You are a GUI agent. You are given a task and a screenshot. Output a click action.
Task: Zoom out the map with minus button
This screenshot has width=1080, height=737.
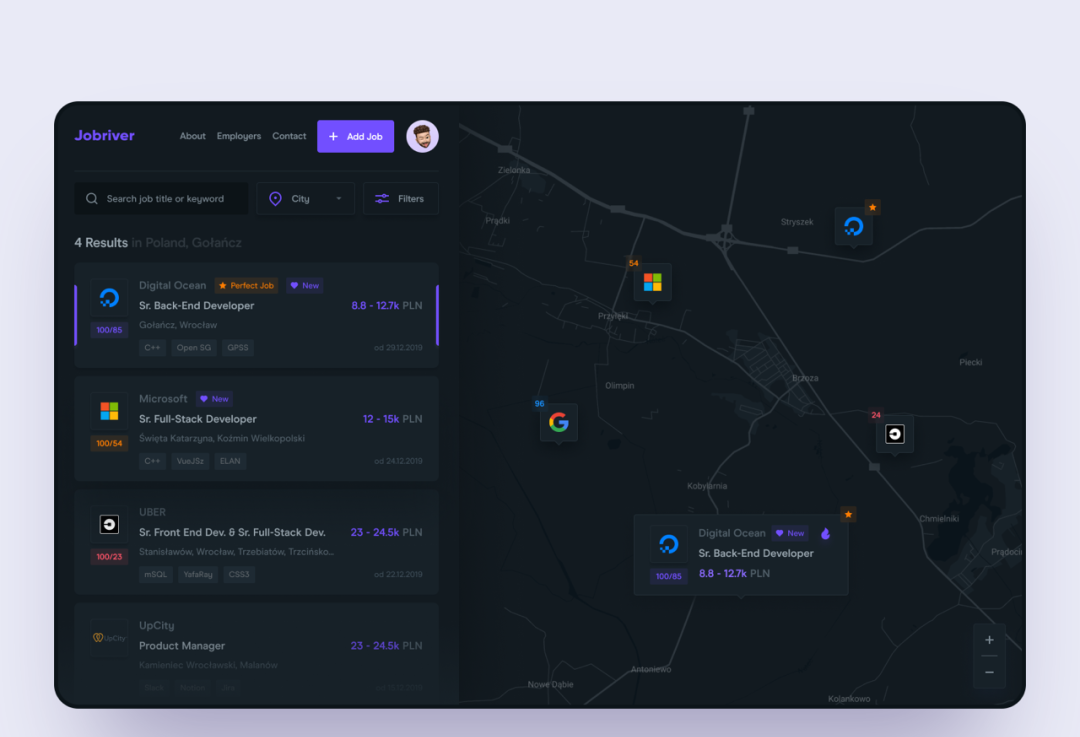pos(989,672)
